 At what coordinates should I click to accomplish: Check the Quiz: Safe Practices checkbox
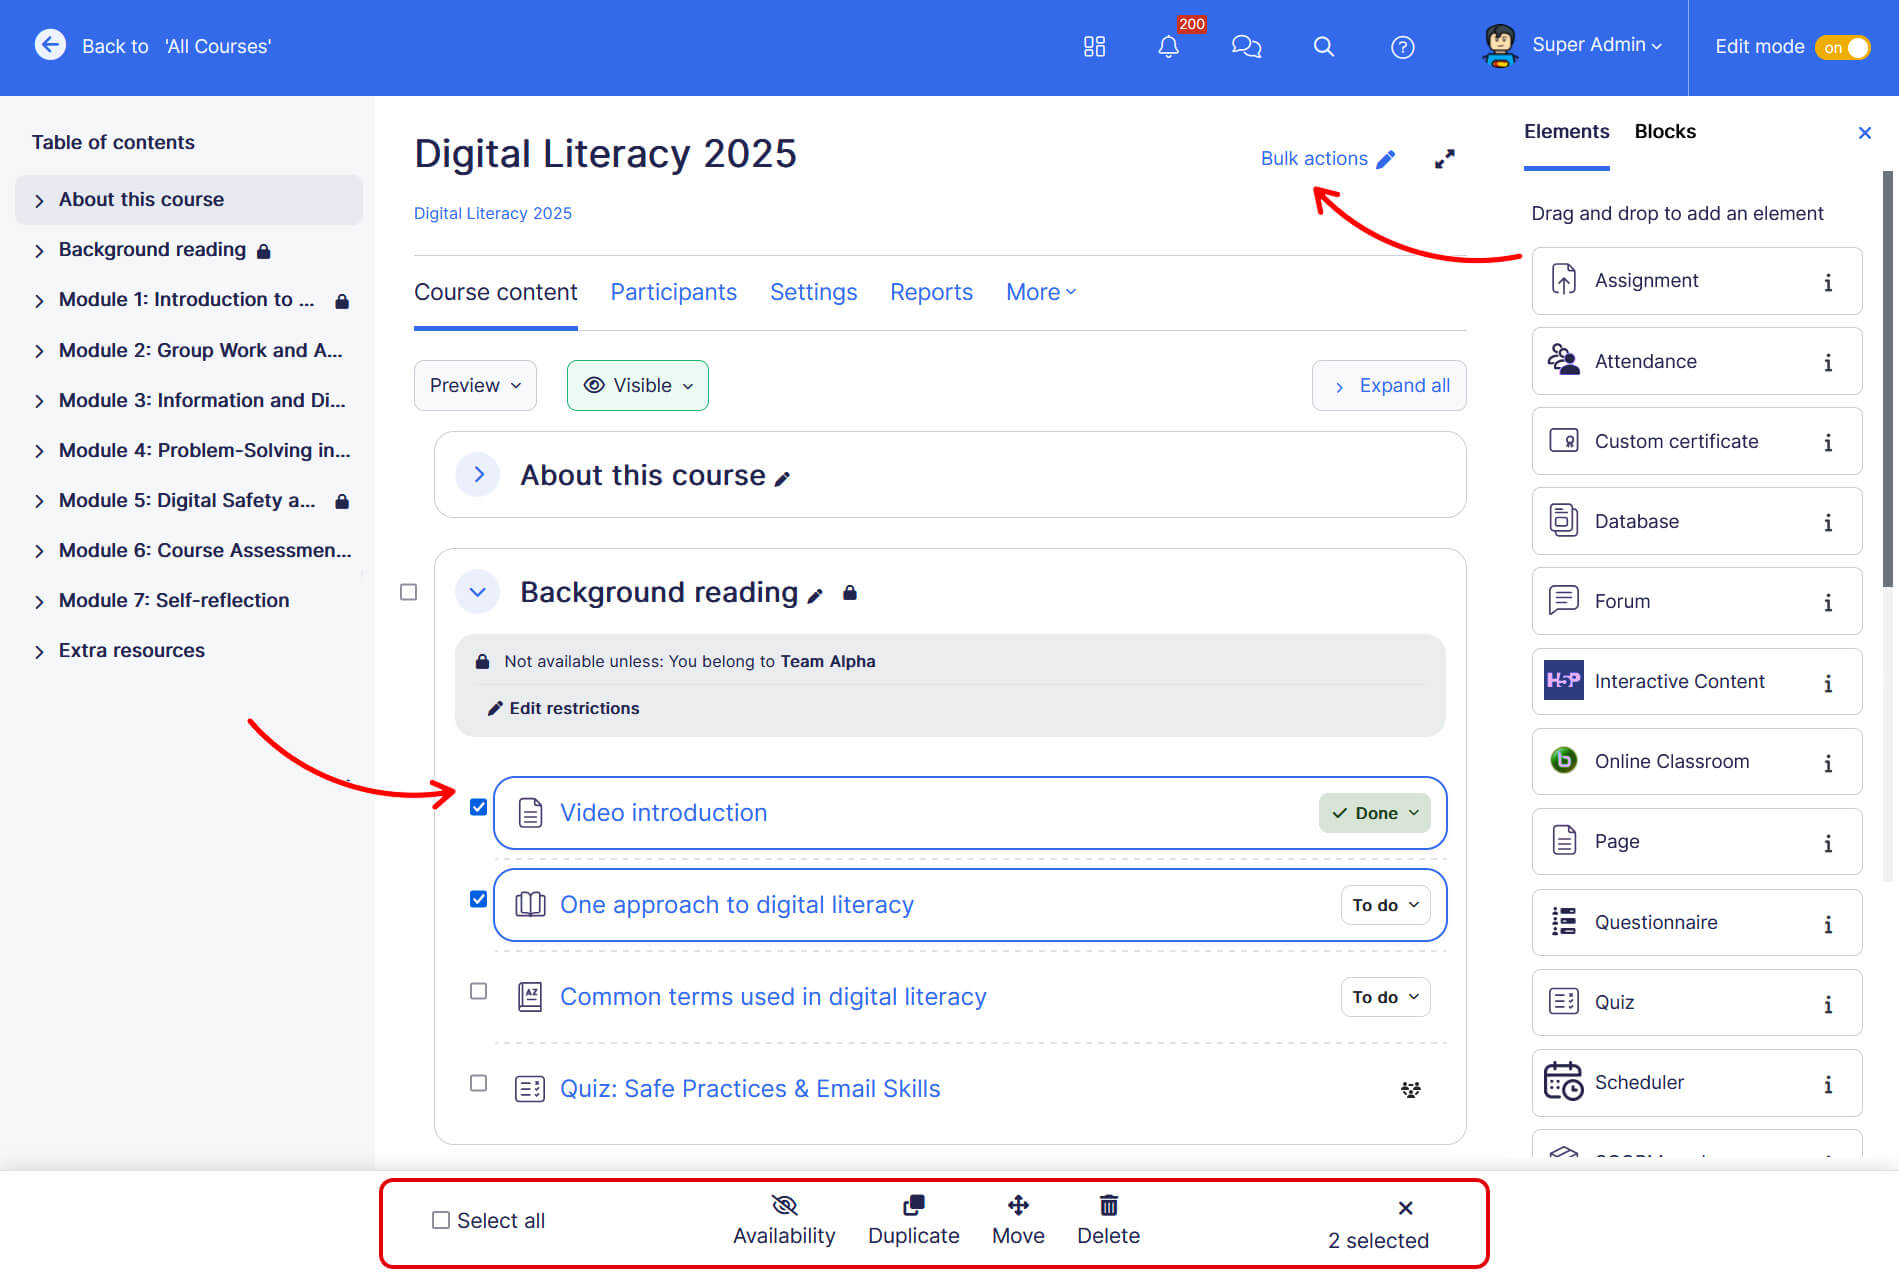(478, 1083)
